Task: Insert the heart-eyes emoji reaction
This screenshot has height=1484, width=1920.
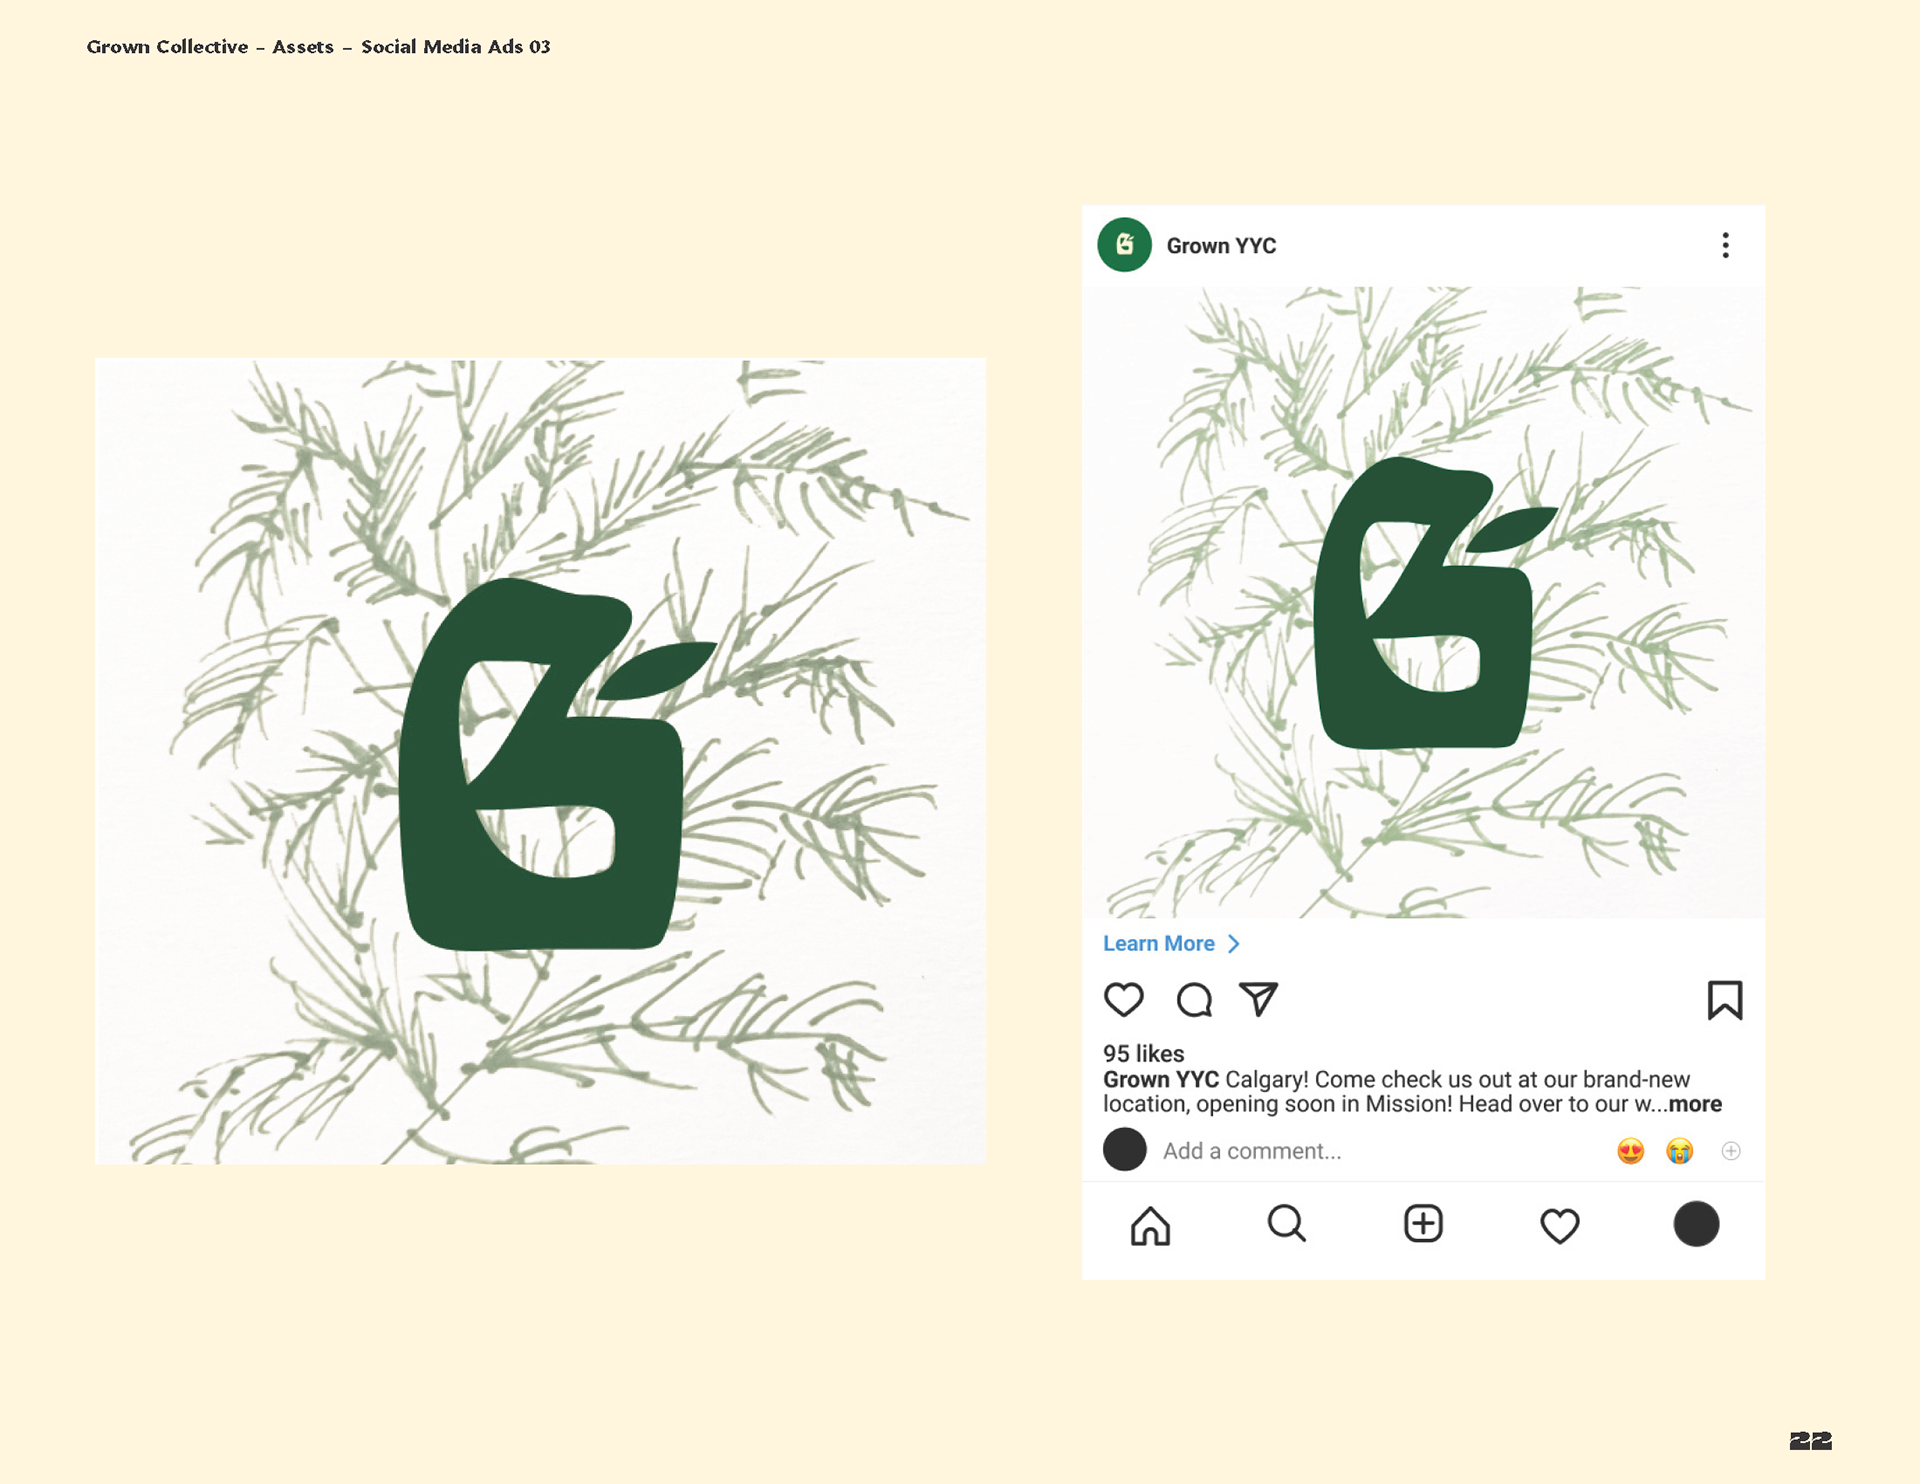Action: pos(1630,1151)
